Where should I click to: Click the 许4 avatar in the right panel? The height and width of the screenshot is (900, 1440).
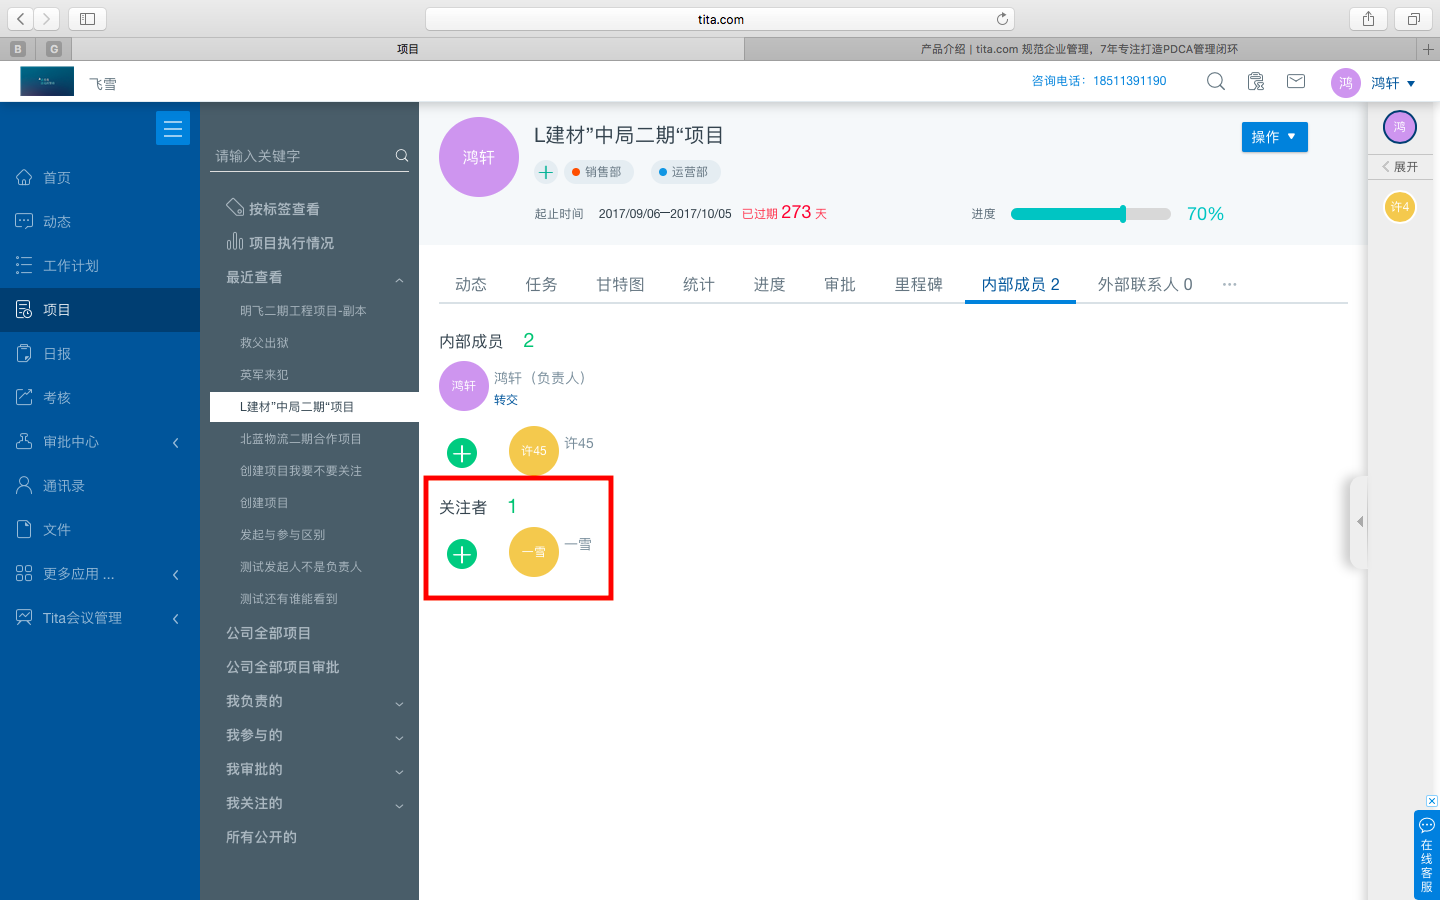point(1400,207)
